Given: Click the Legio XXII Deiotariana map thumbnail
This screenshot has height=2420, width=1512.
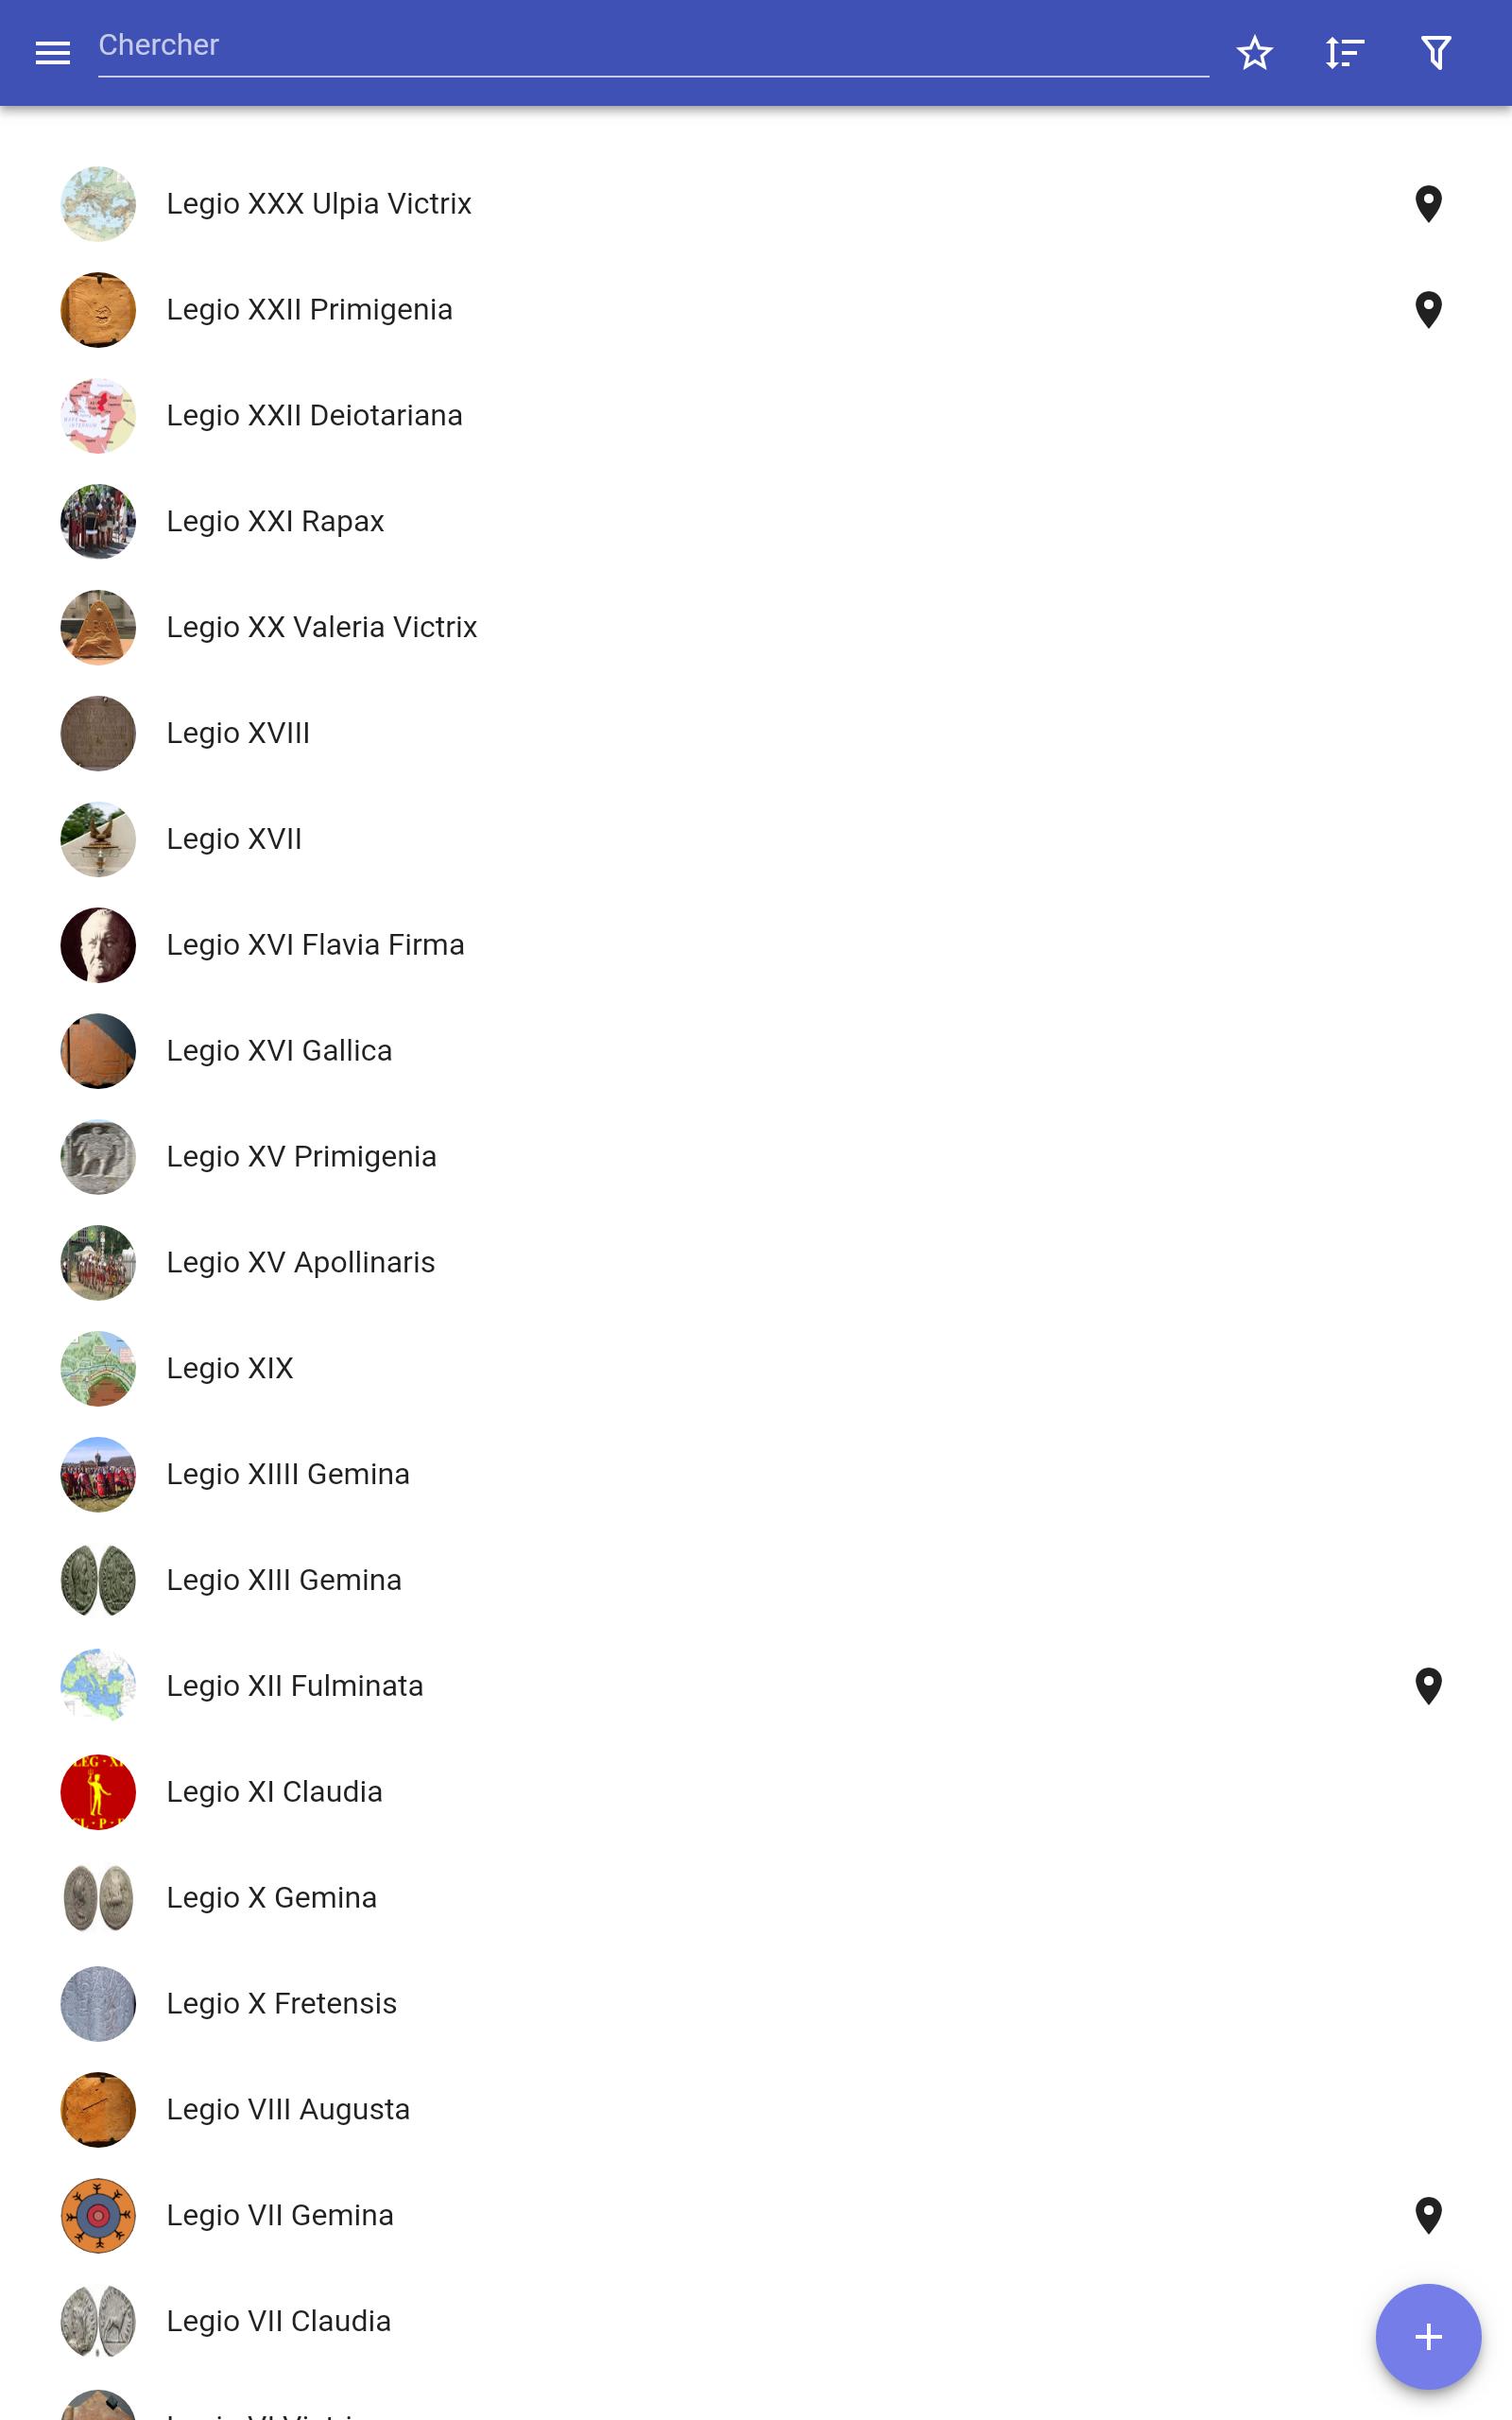Looking at the screenshot, I should pos(98,416).
